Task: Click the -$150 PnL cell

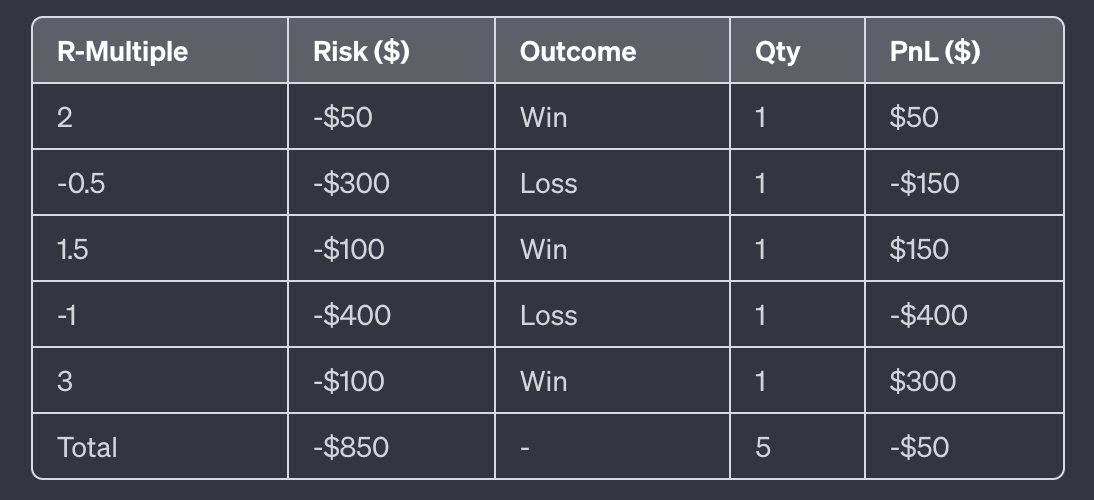Action: tap(924, 184)
